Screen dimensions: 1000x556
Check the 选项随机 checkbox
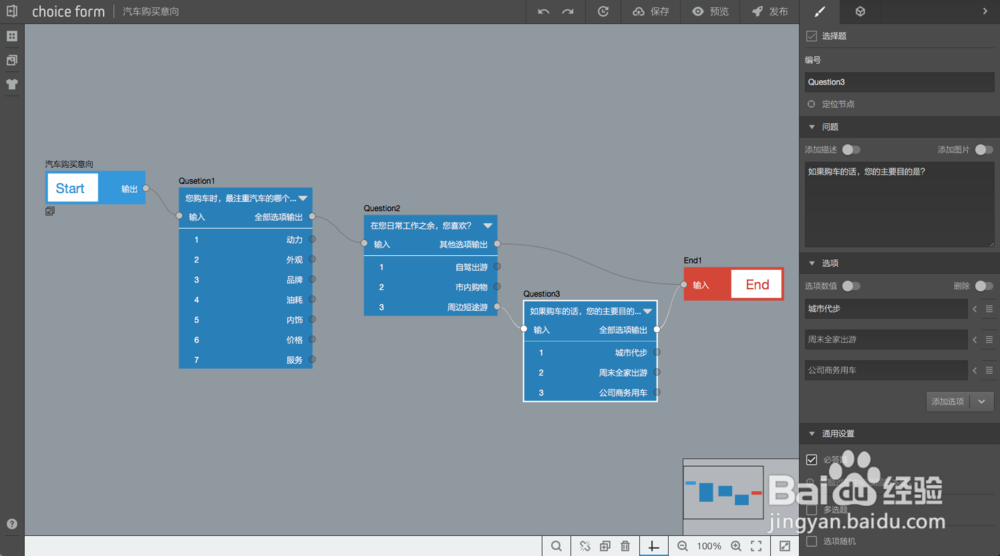pyautogui.click(x=811, y=541)
